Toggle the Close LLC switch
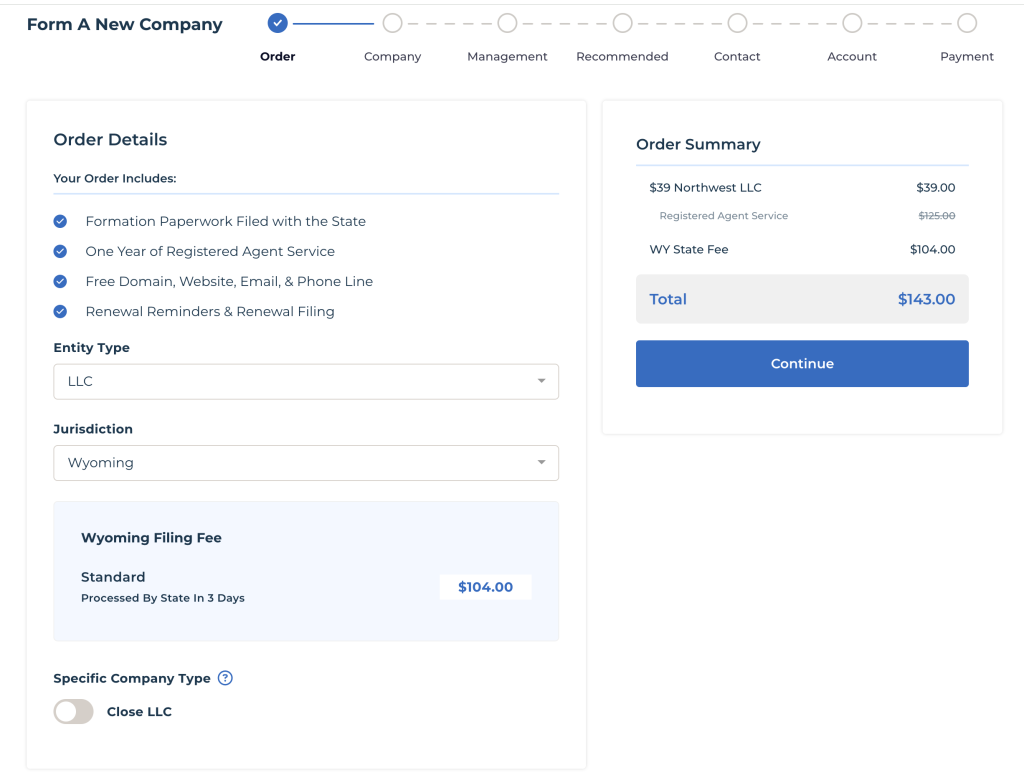This screenshot has width=1024, height=780. 73,711
